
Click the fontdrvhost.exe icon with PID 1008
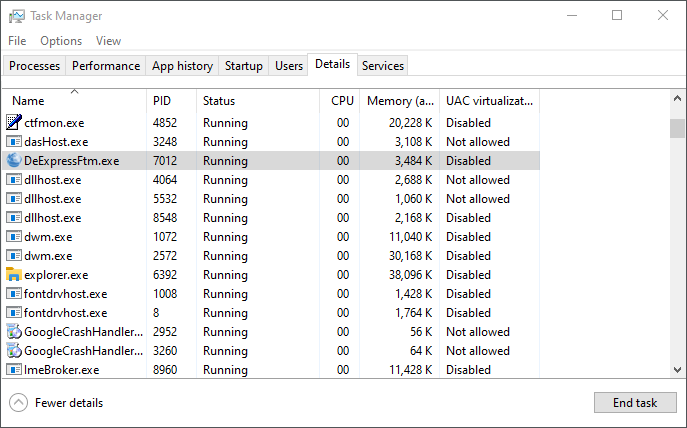tap(14, 294)
